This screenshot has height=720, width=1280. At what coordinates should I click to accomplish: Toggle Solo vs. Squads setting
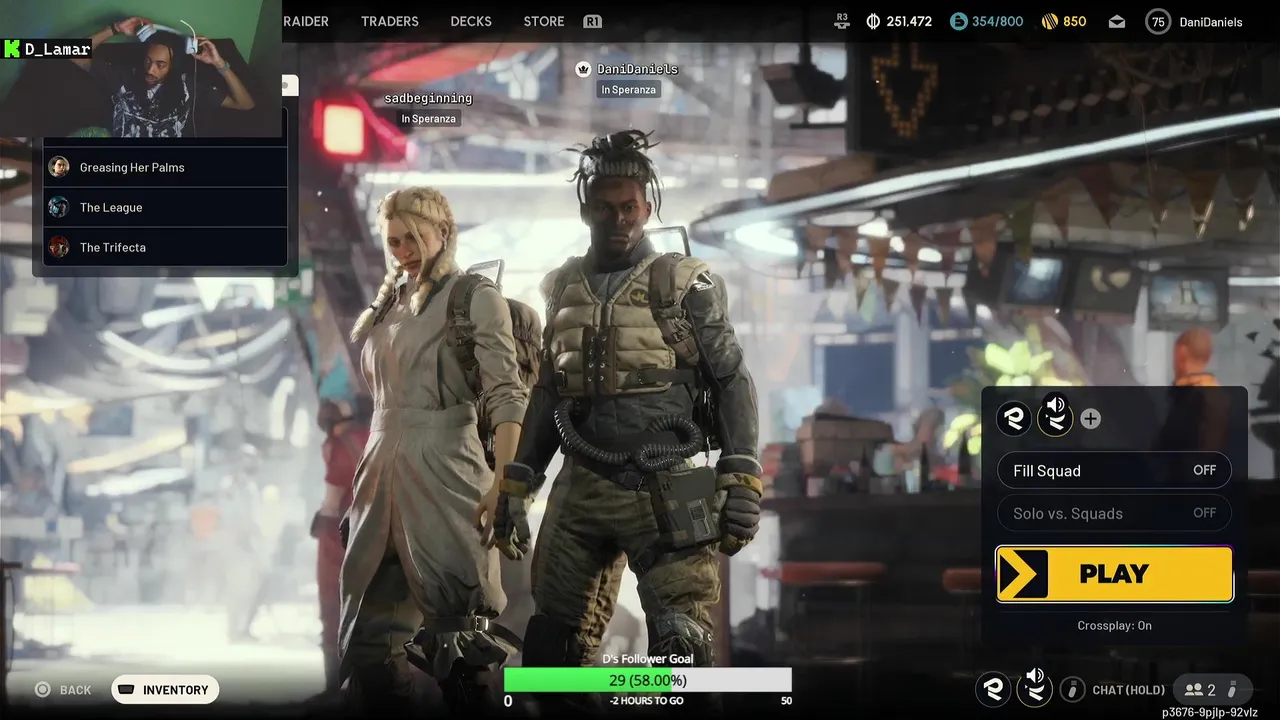1114,513
